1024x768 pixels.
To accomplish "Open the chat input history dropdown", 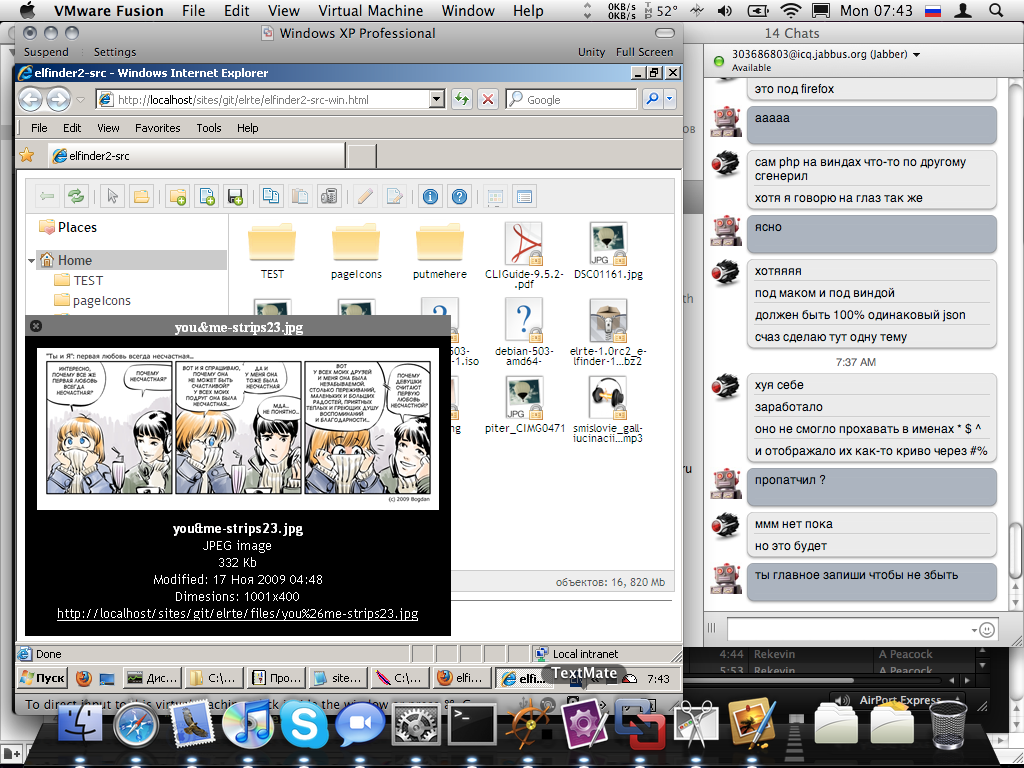I will coord(974,630).
